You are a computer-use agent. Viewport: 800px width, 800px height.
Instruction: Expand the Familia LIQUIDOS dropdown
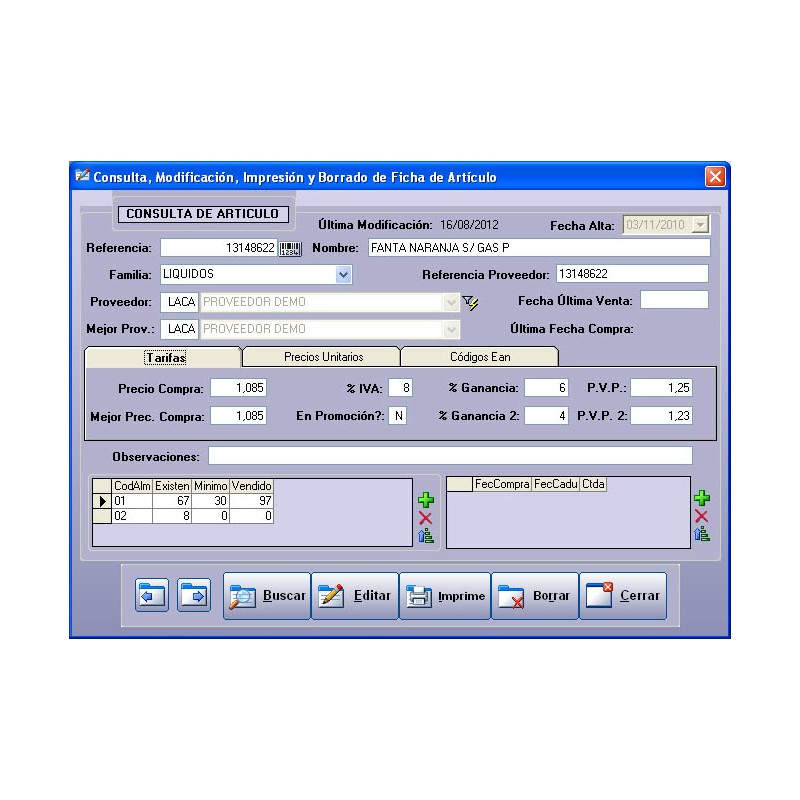pyautogui.click(x=343, y=274)
